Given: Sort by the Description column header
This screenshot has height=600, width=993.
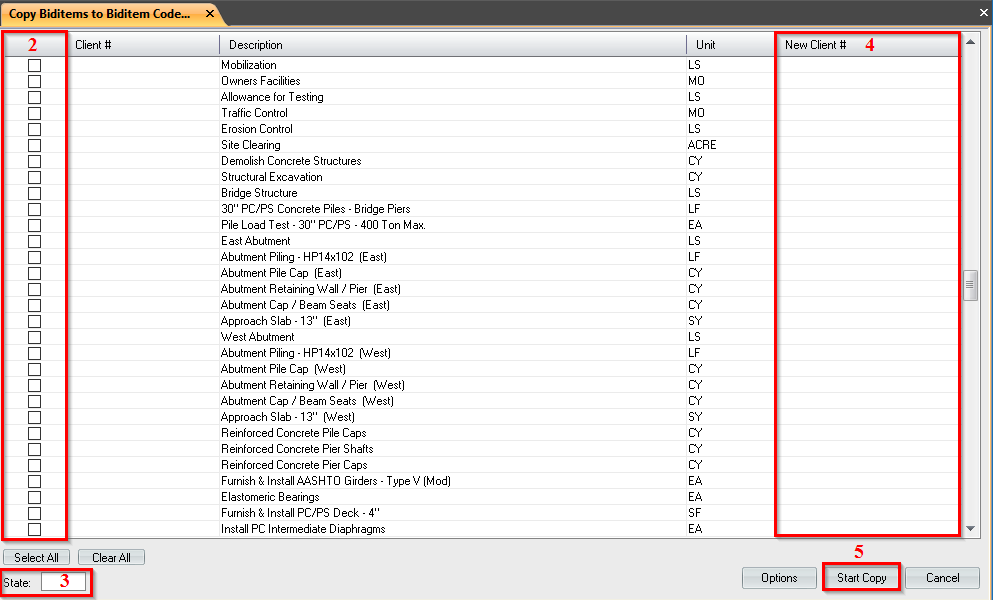Looking at the screenshot, I should coord(450,44).
